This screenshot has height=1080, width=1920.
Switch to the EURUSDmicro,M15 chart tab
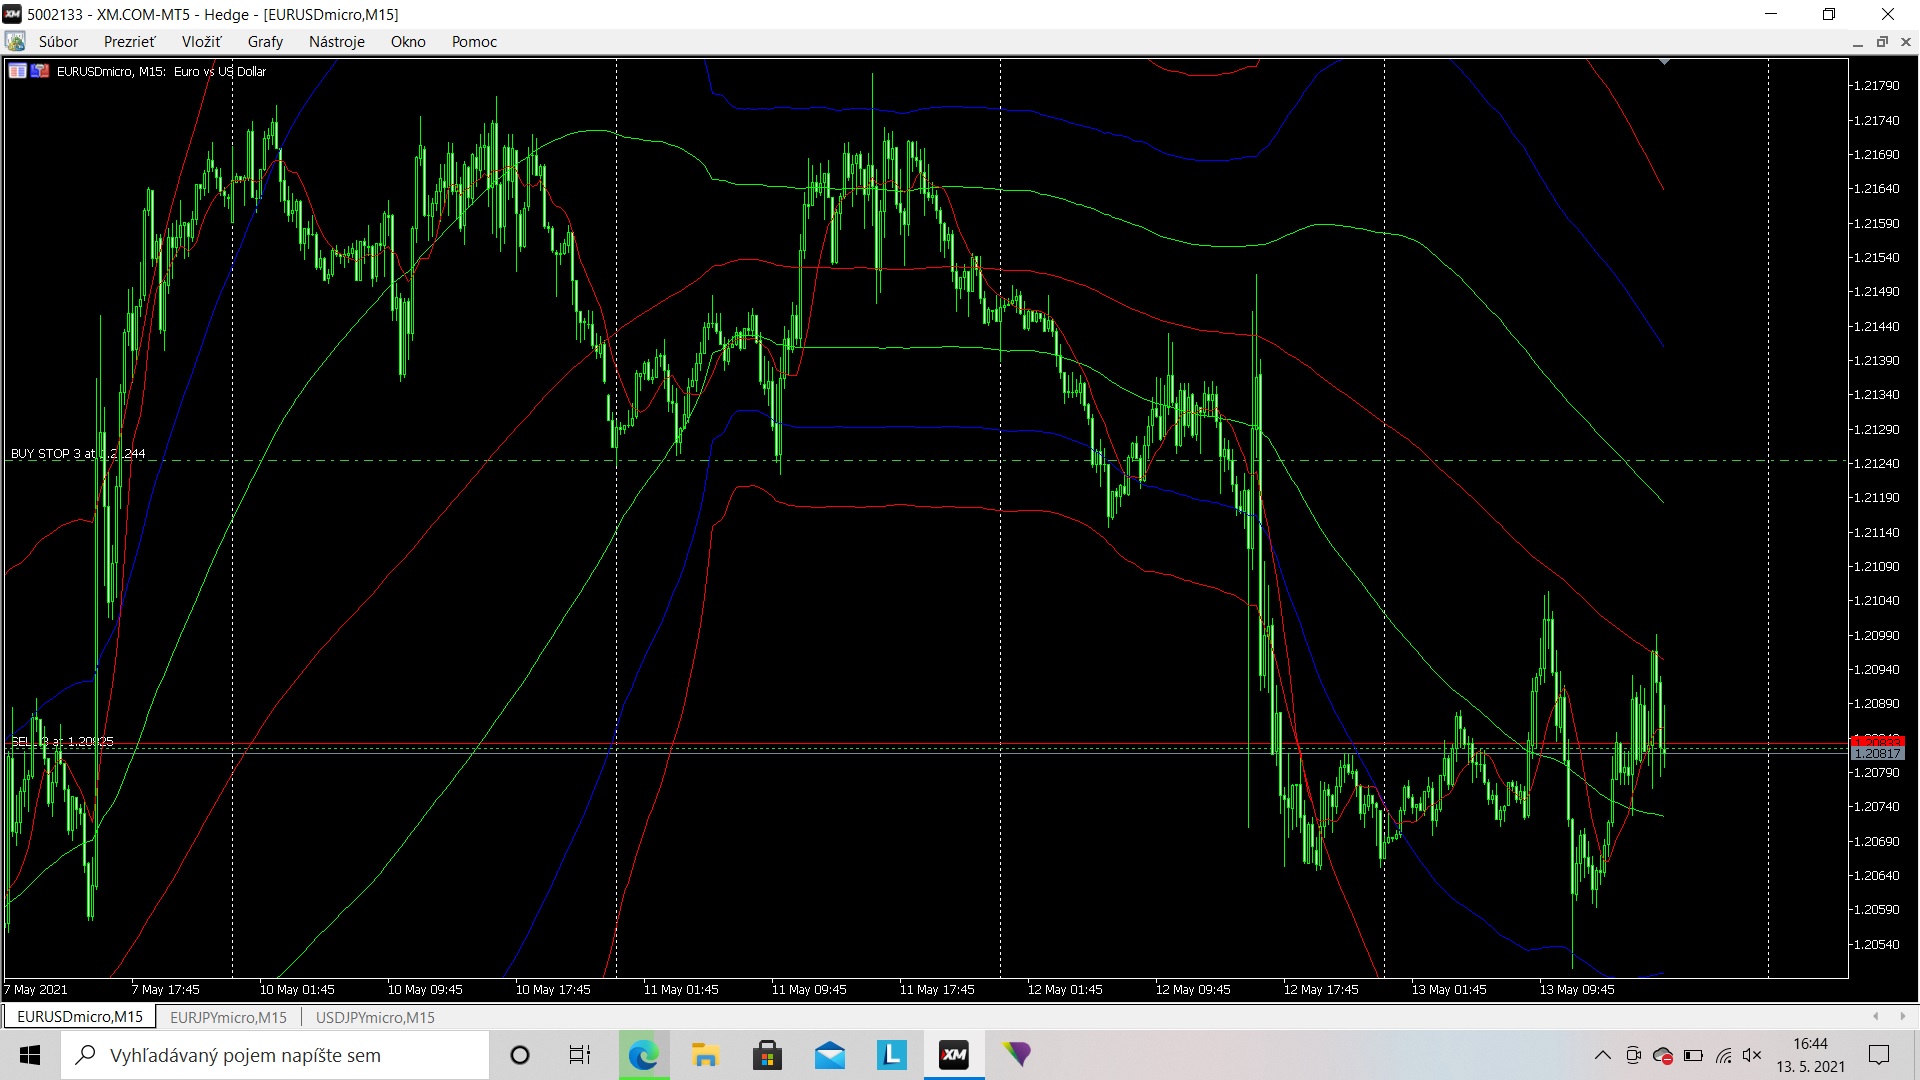coord(80,1017)
